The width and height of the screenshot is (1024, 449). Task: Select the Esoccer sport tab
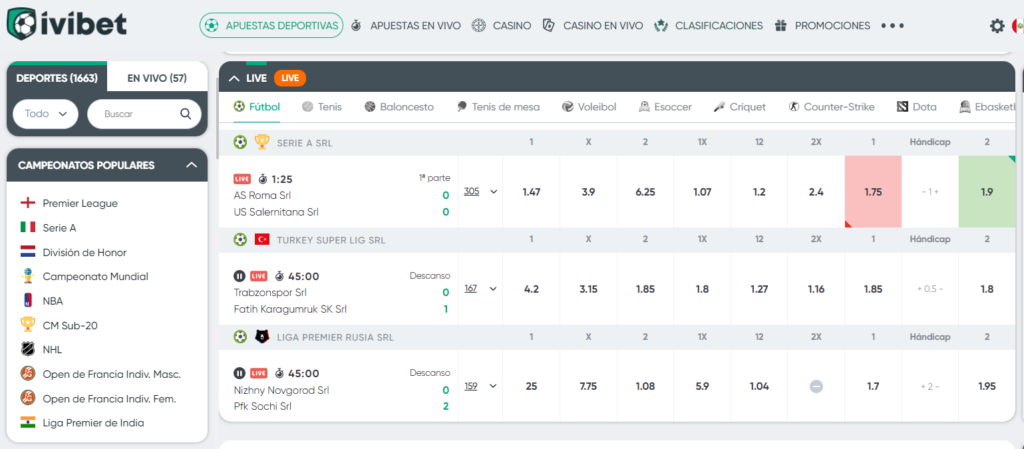point(665,107)
